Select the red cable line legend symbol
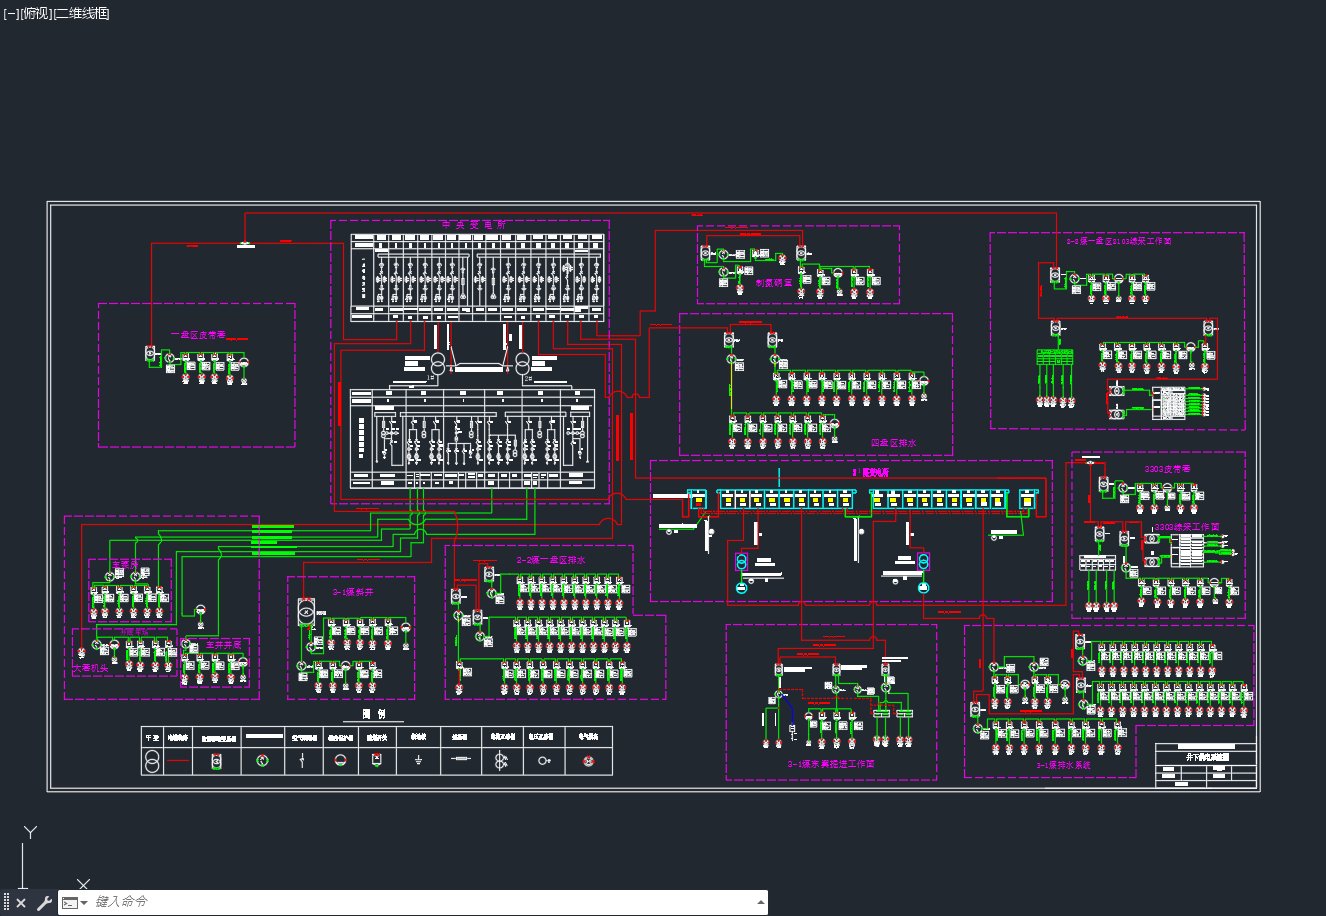The image size is (1326, 916). tap(178, 761)
